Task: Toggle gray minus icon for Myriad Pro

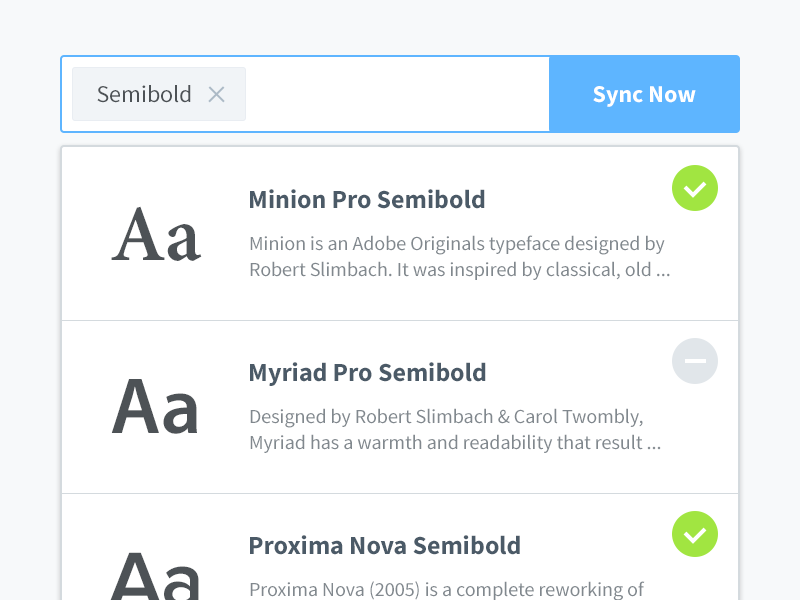Action: point(694,361)
